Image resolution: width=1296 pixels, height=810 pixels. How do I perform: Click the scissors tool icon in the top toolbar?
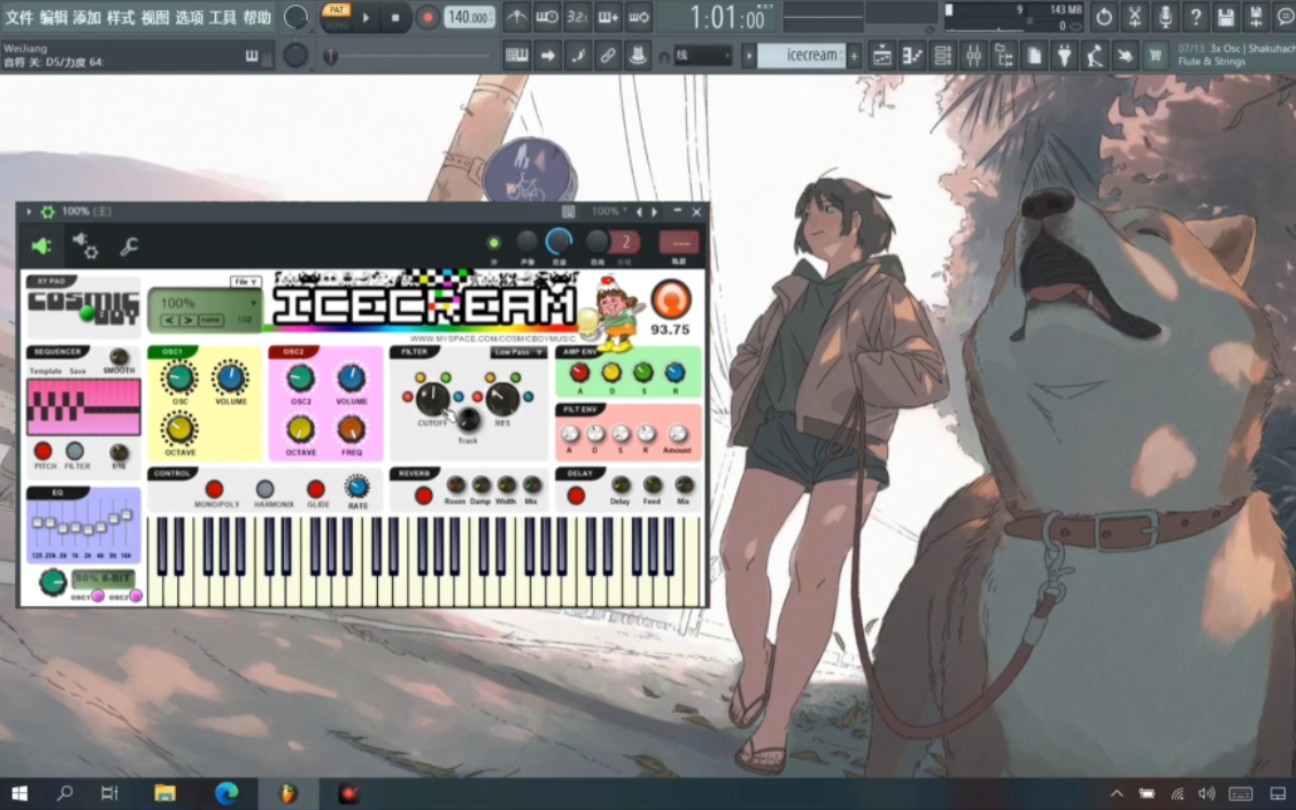[1134, 16]
